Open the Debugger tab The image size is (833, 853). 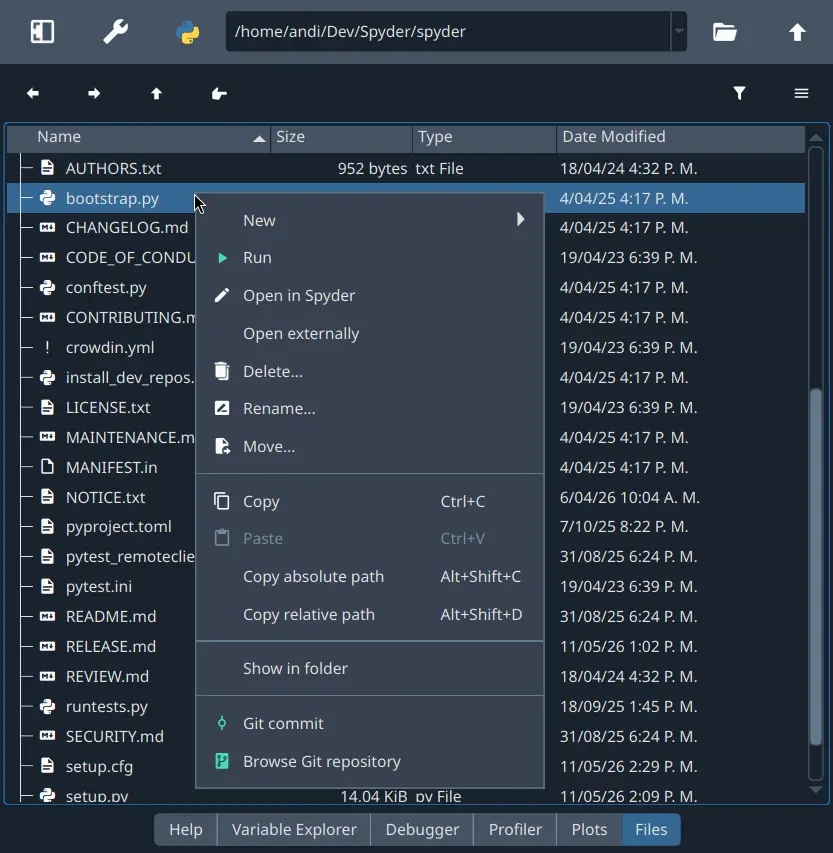(x=422, y=830)
